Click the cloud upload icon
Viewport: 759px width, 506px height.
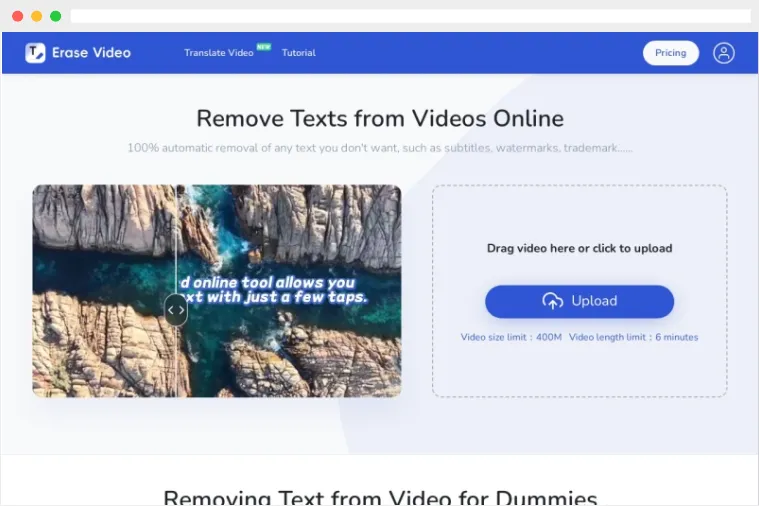point(552,301)
